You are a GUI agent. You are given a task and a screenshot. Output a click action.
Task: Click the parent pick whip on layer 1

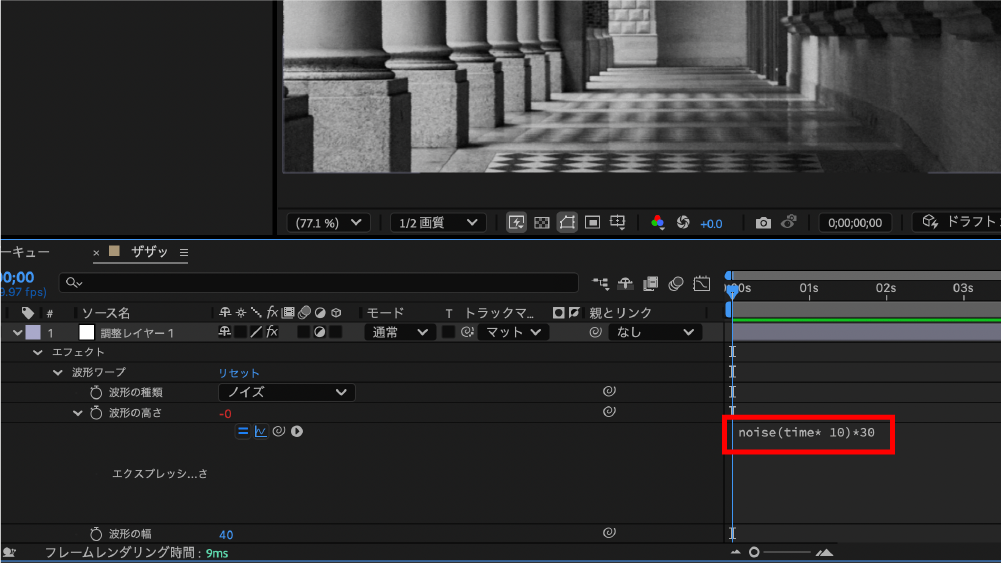(x=595, y=332)
